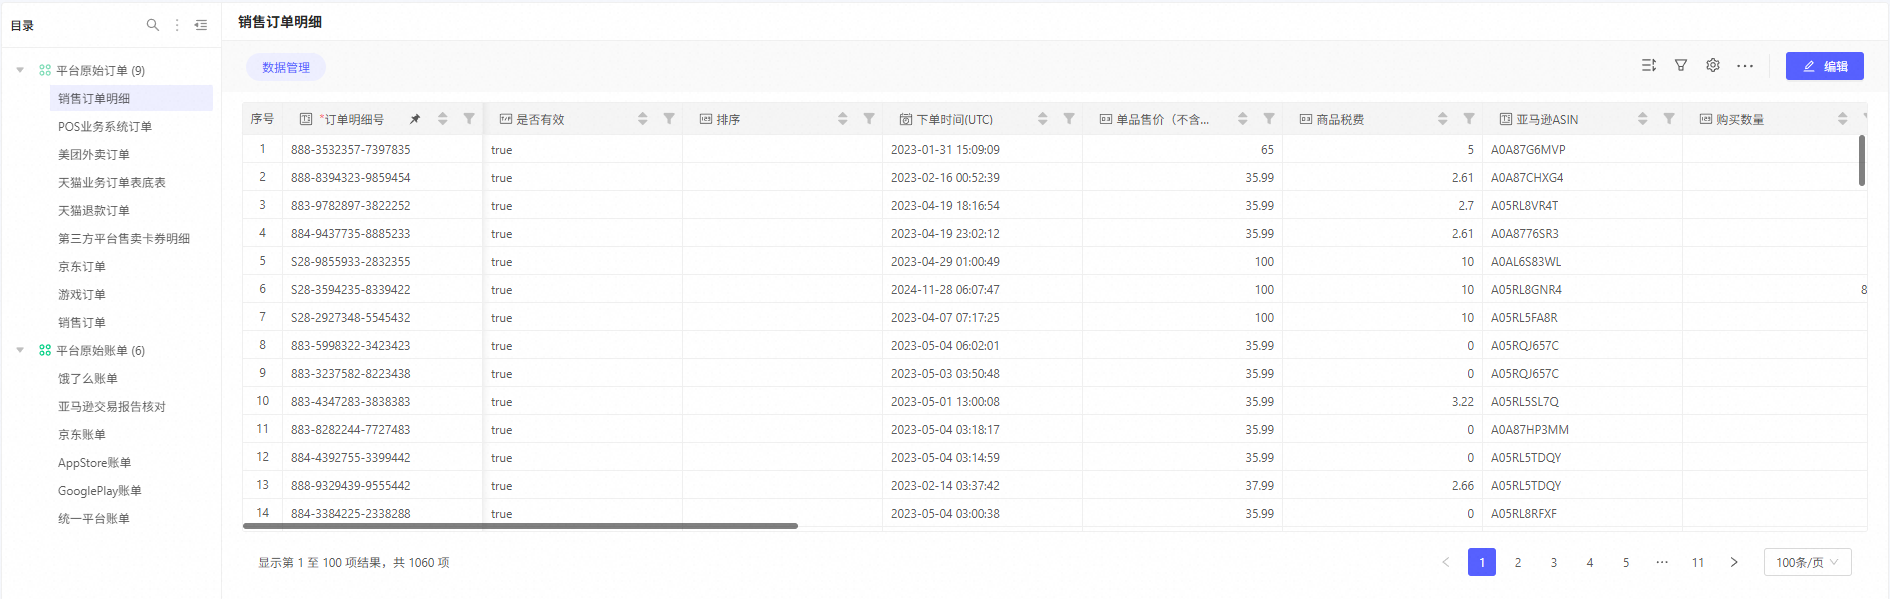The height and width of the screenshot is (599, 1890).
Task: Toggle sort on 商品税费 column
Action: tap(1442, 119)
